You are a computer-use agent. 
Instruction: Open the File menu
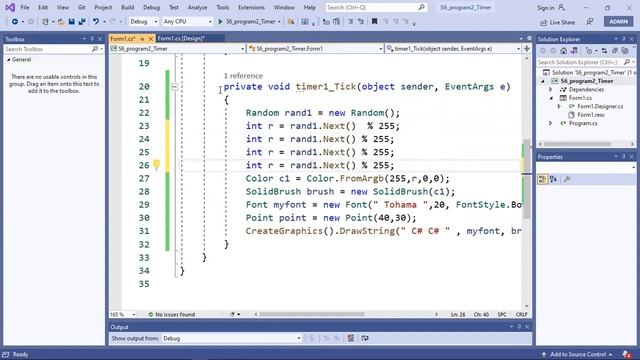click(24, 7)
